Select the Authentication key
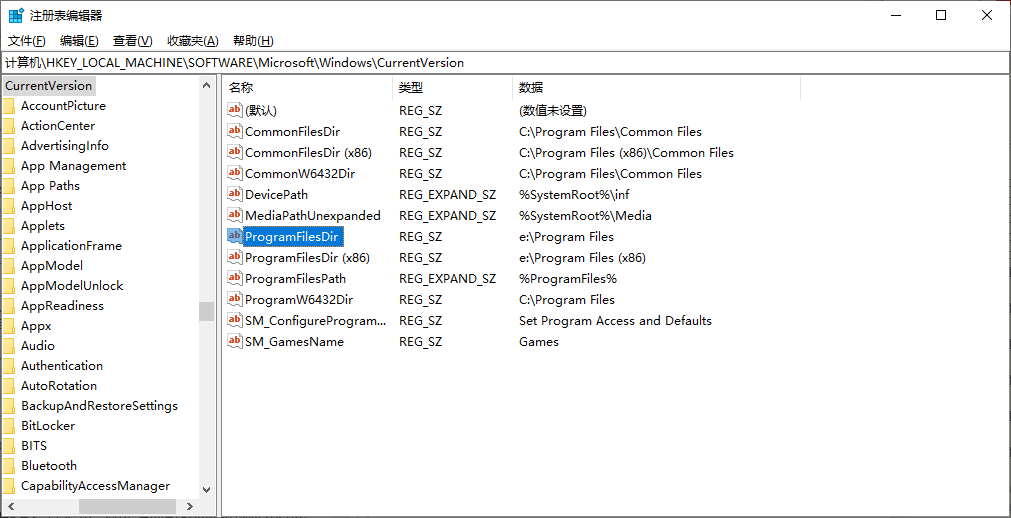This screenshot has width=1011, height=518. tap(61, 366)
